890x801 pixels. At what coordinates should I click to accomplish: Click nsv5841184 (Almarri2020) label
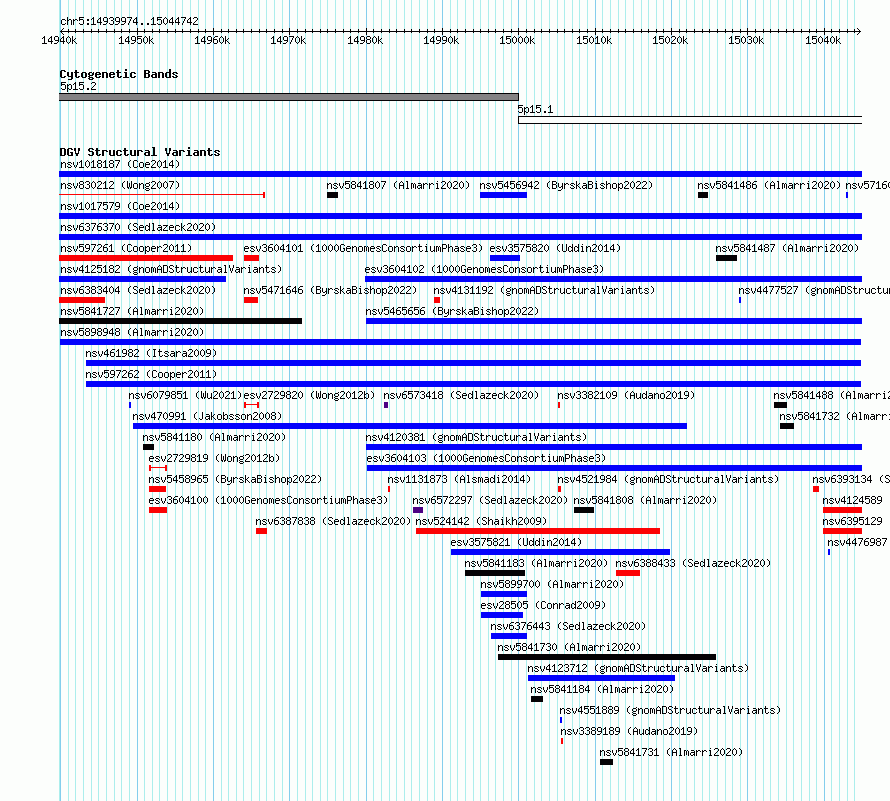(x=602, y=690)
